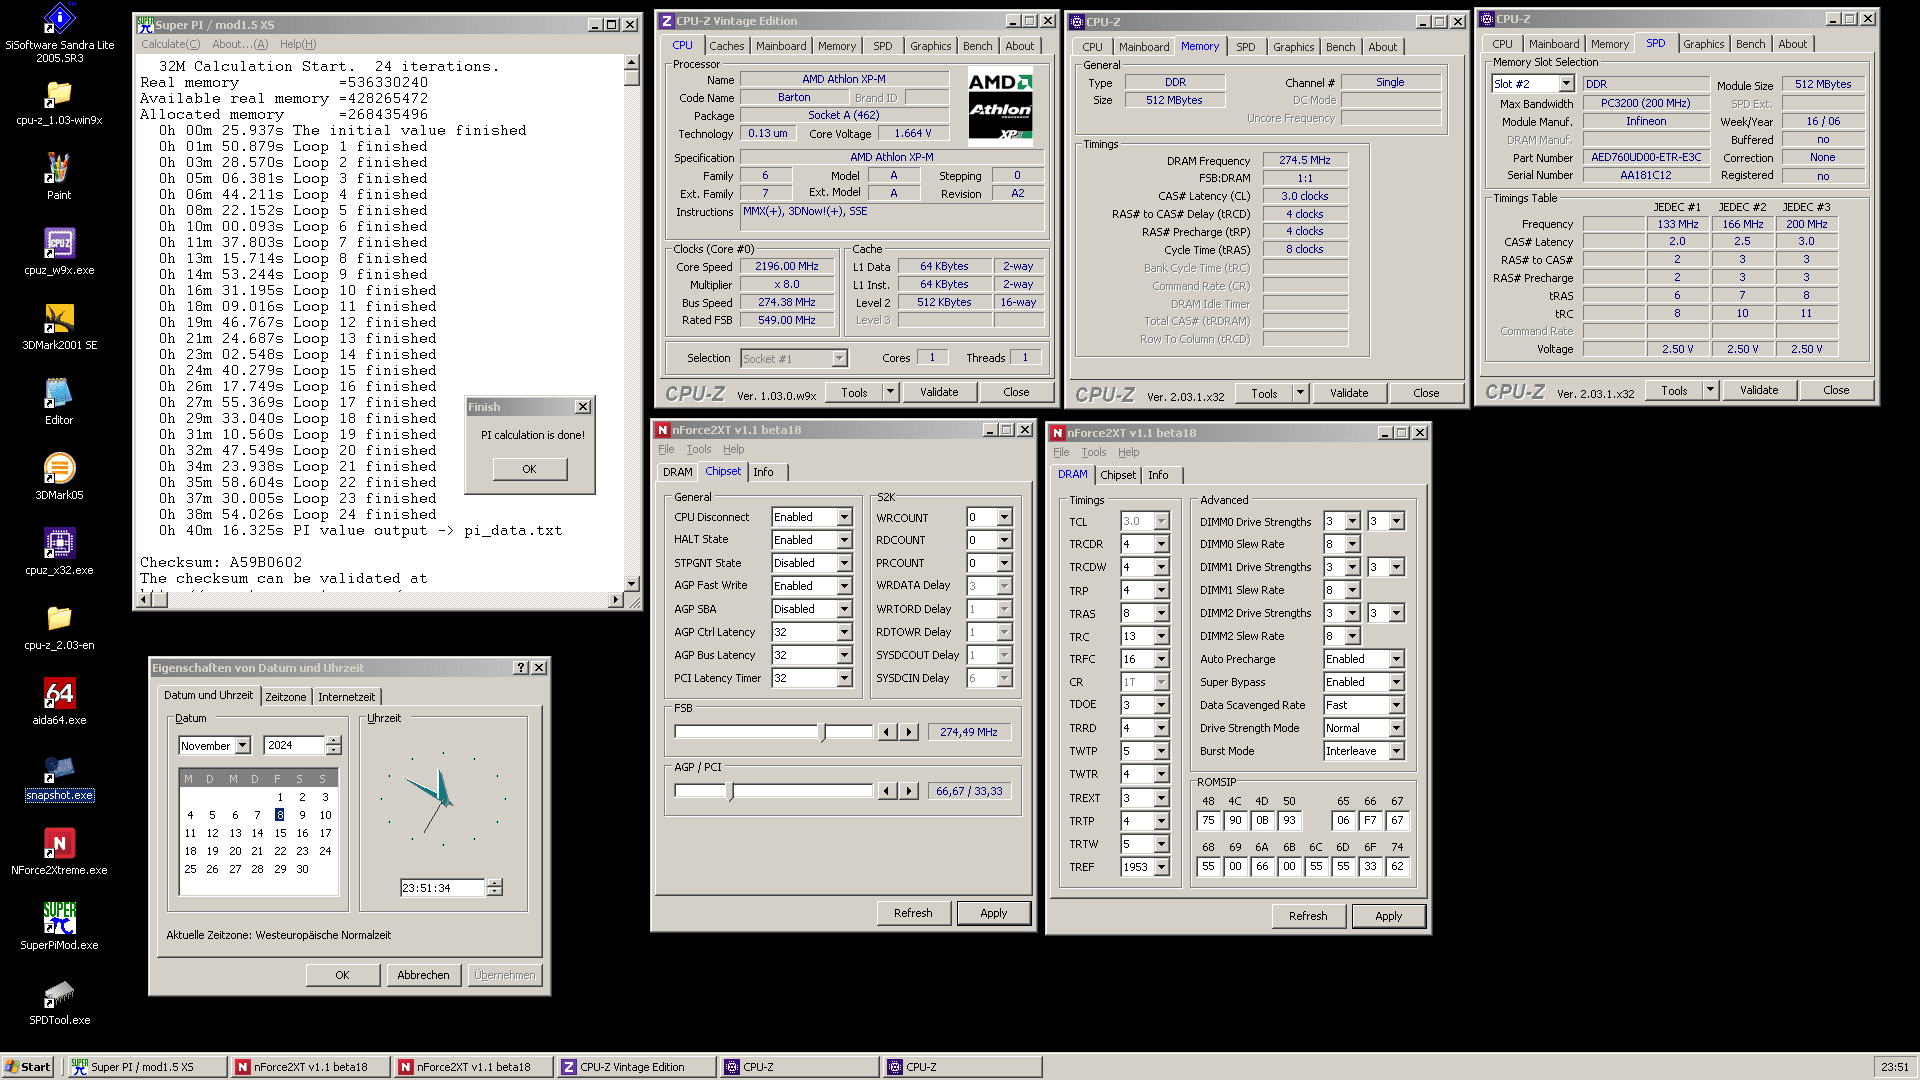
Task: Open STPGNT State dropdown
Action: point(844,563)
